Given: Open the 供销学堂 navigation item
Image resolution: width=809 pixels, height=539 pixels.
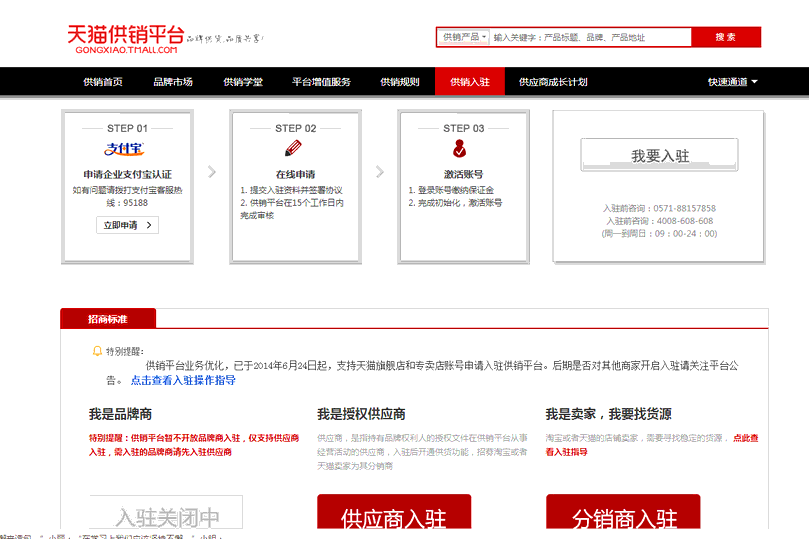Looking at the screenshot, I should pyautogui.click(x=243, y=81).
